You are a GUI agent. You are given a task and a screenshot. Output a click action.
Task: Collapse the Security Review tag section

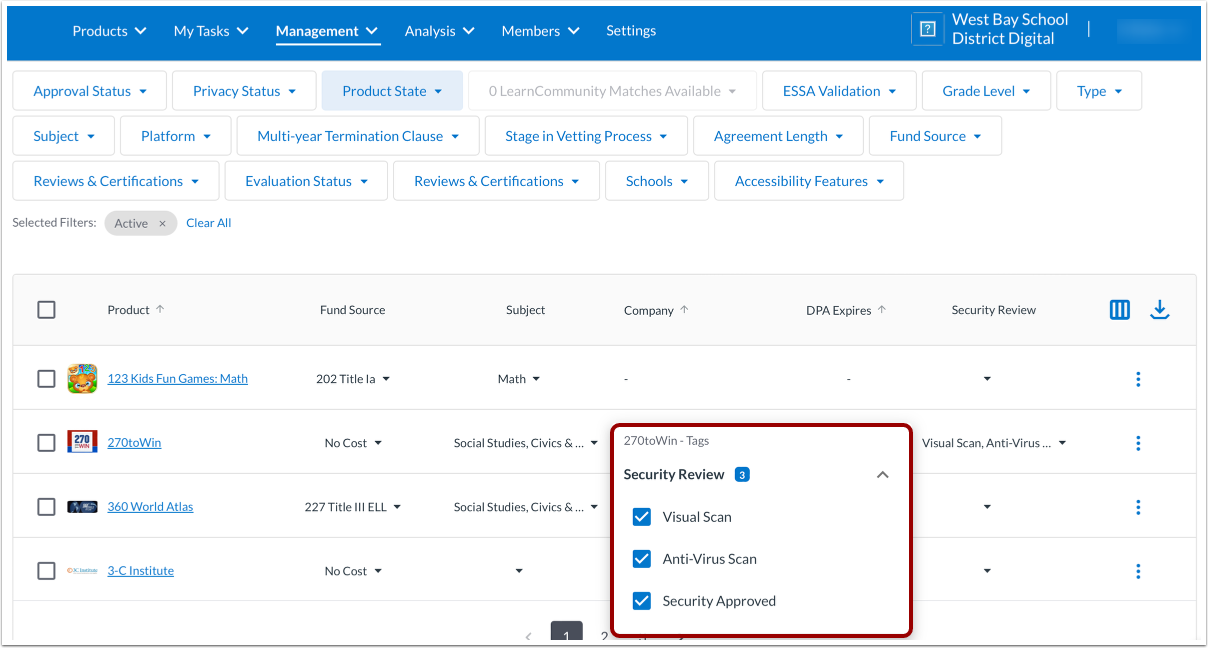[x=882, y=474]
